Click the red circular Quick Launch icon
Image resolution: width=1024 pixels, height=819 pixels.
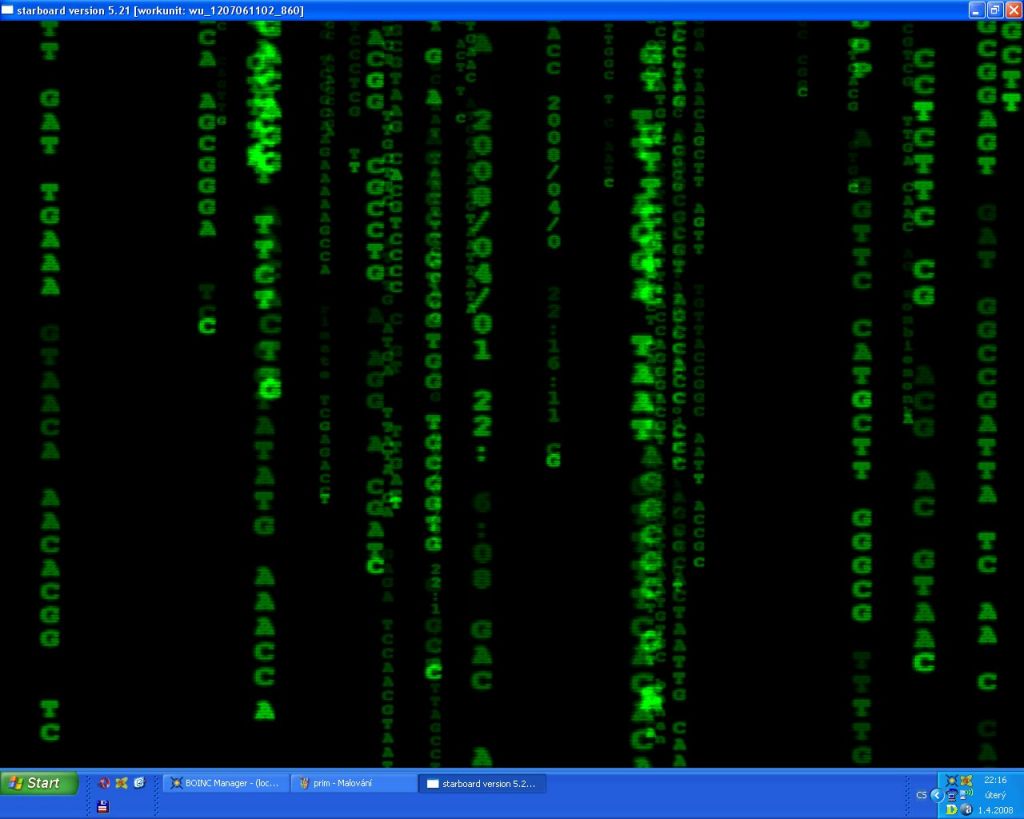click(104, 783)
